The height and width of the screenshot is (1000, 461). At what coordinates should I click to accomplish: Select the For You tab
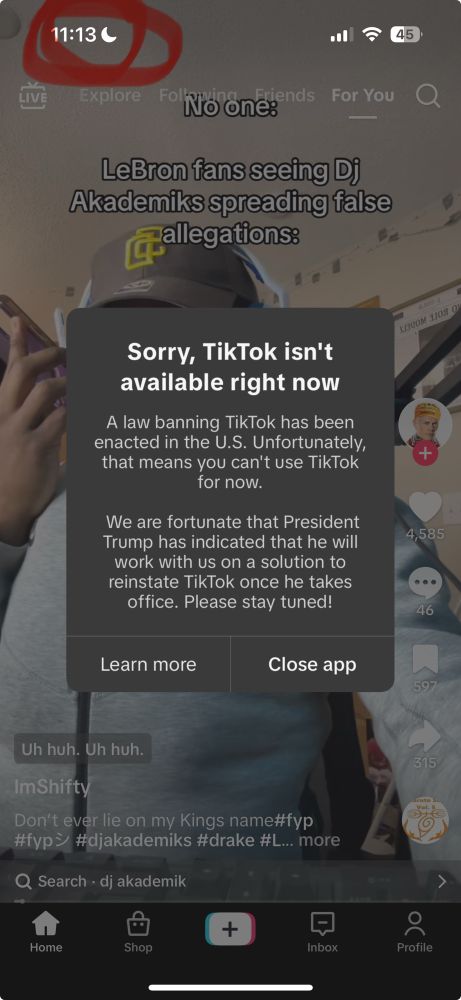point(363,96)
